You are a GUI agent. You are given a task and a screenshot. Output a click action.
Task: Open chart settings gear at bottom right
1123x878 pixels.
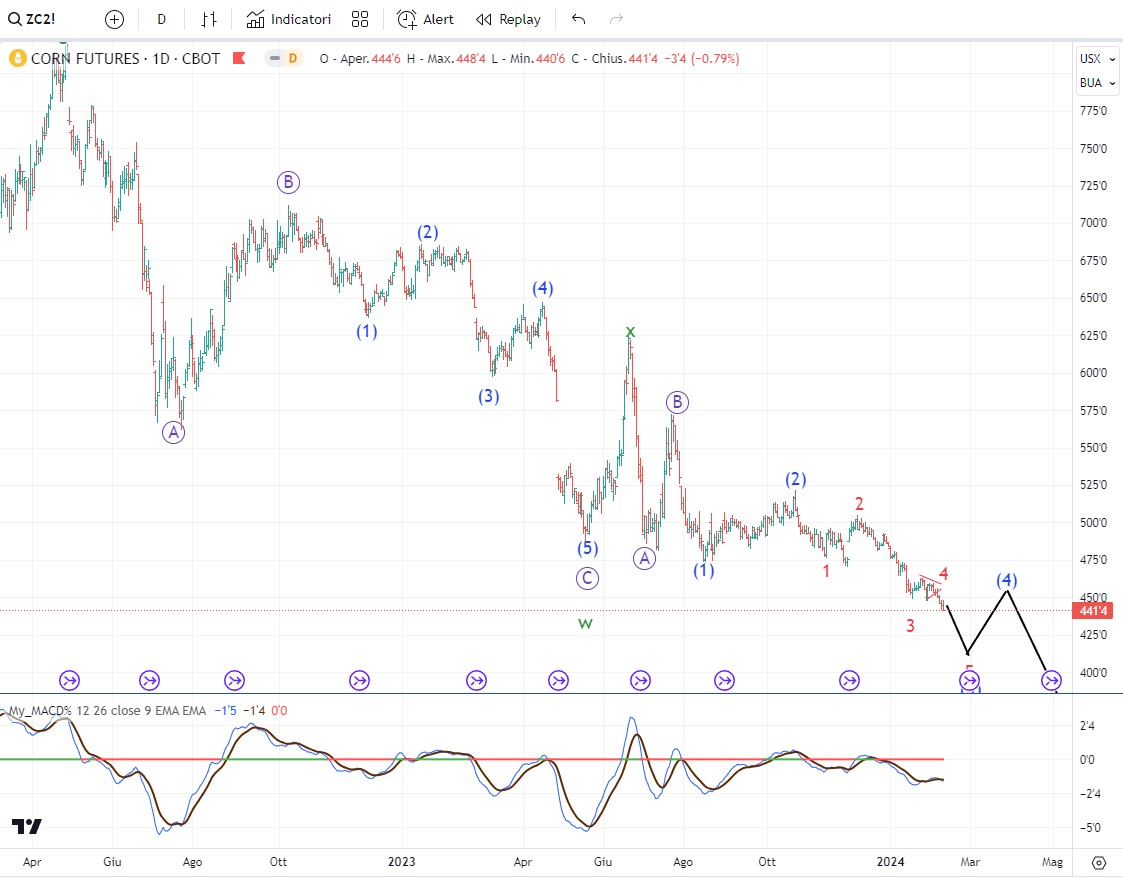pos(1098,862)
